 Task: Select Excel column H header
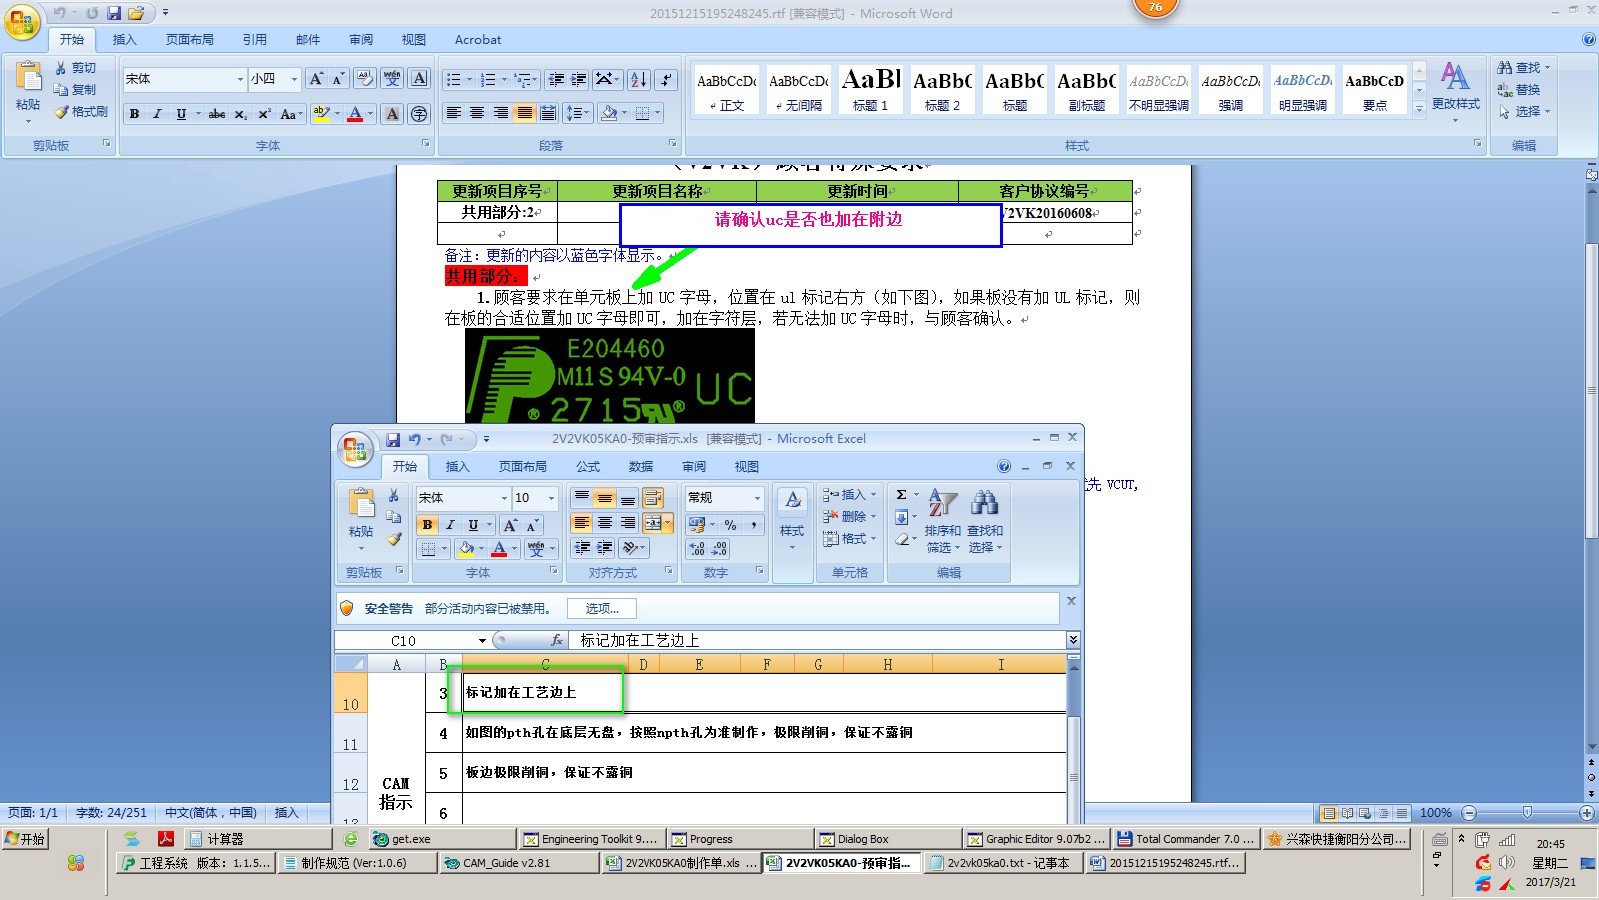[x=887, y=664]
